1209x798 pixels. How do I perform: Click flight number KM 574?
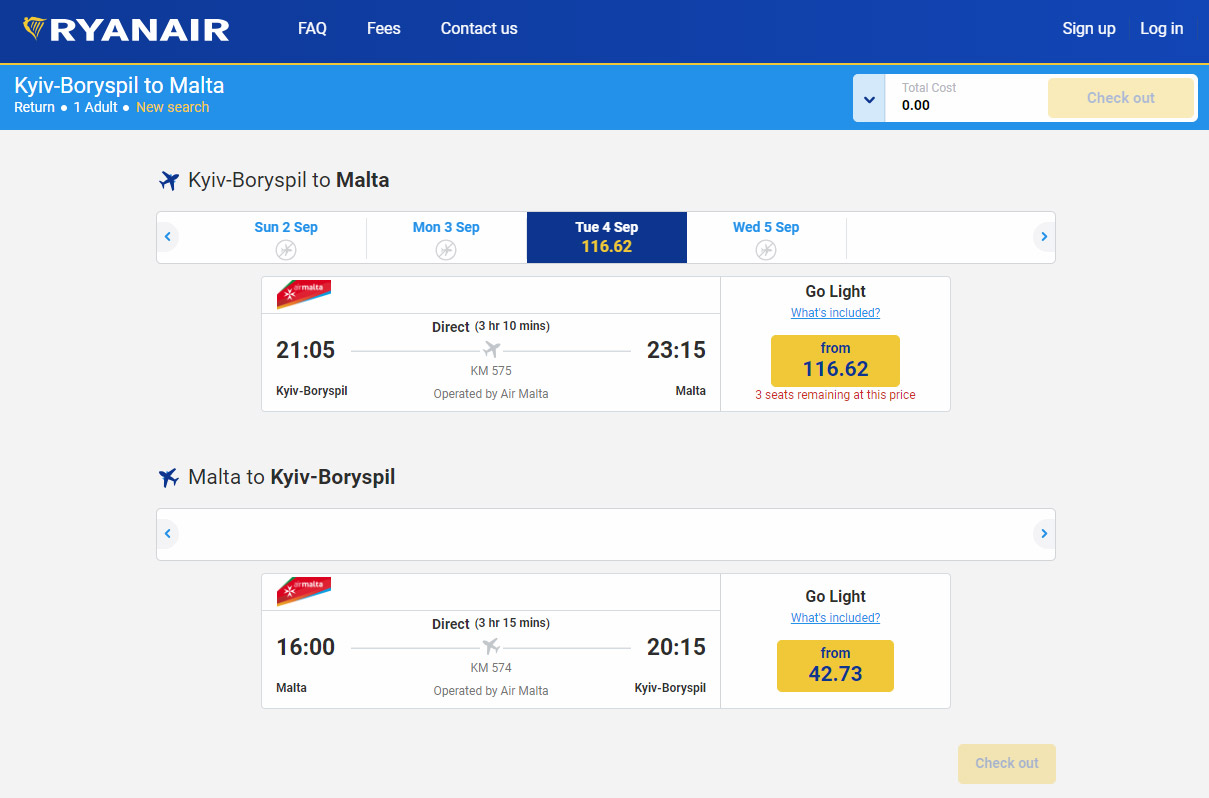point(491,668)
